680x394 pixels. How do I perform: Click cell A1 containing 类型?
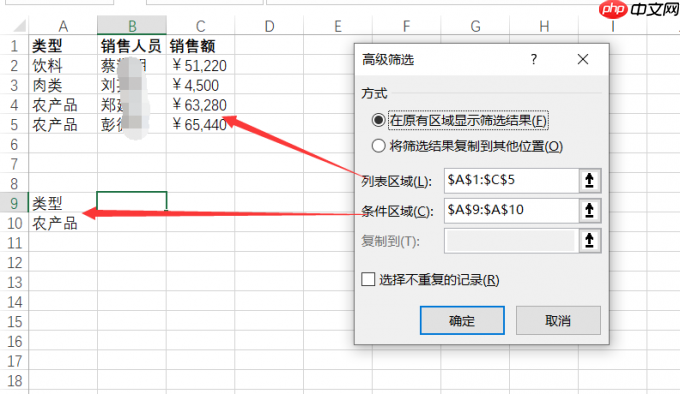63,46
